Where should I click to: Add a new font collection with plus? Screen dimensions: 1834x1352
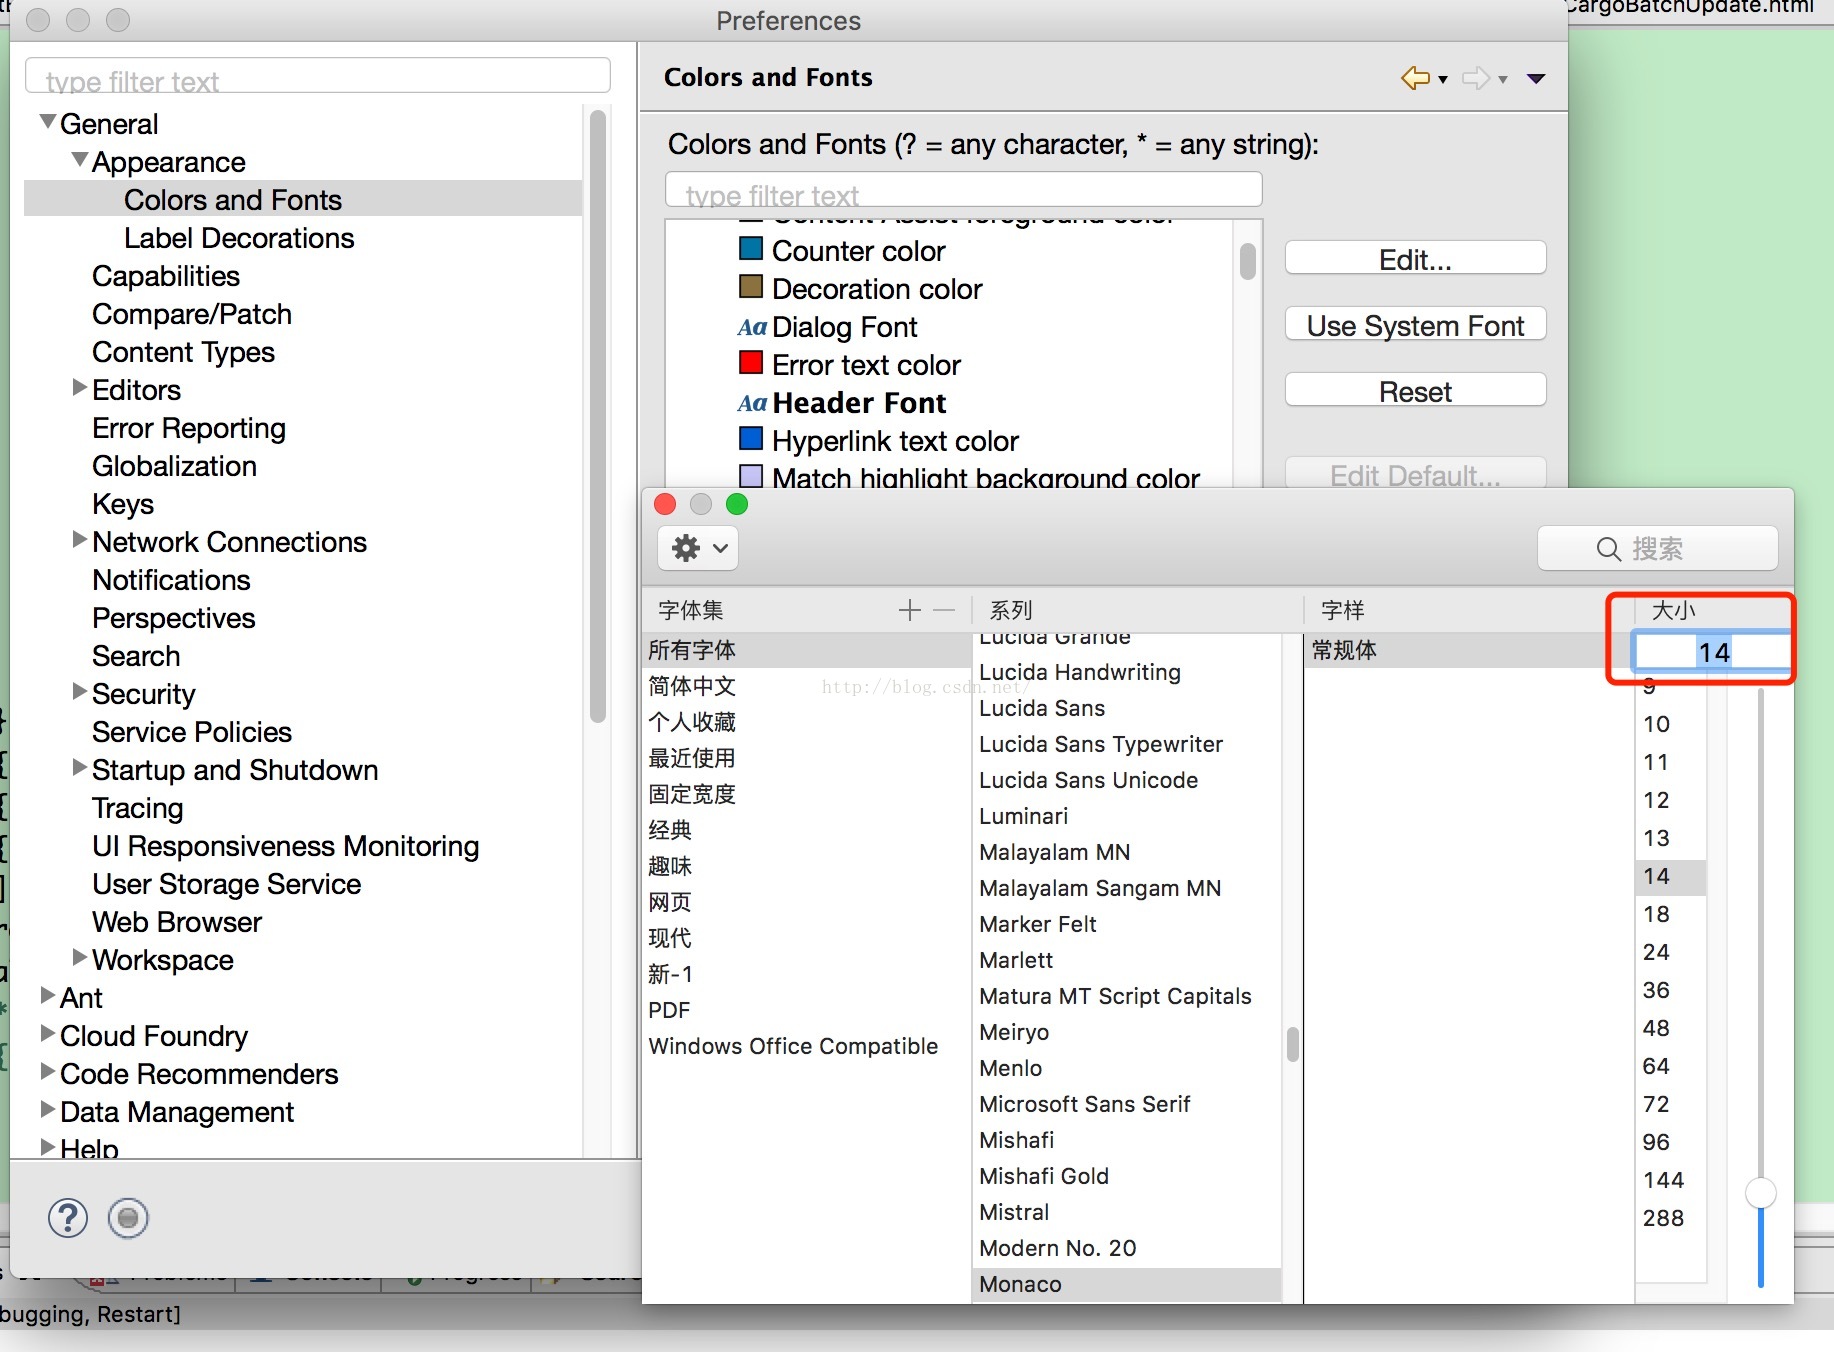909,610
